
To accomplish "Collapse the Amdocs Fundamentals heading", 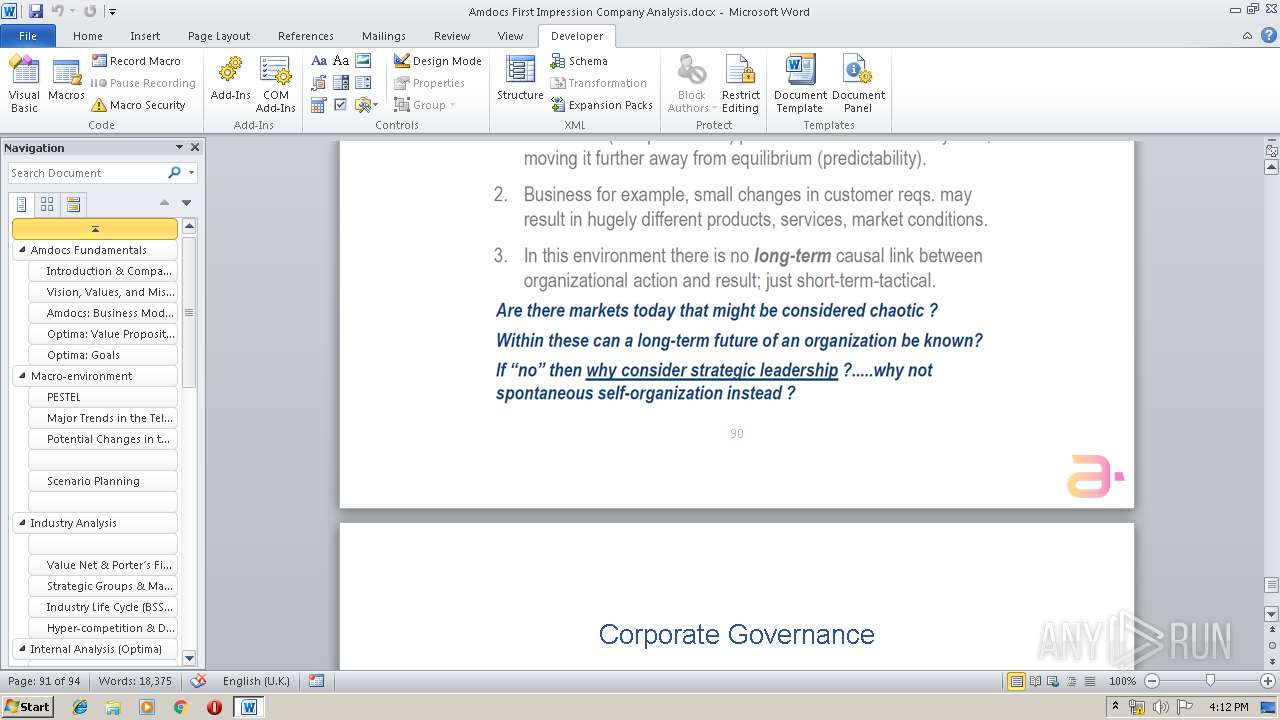I will click(23, 250).
